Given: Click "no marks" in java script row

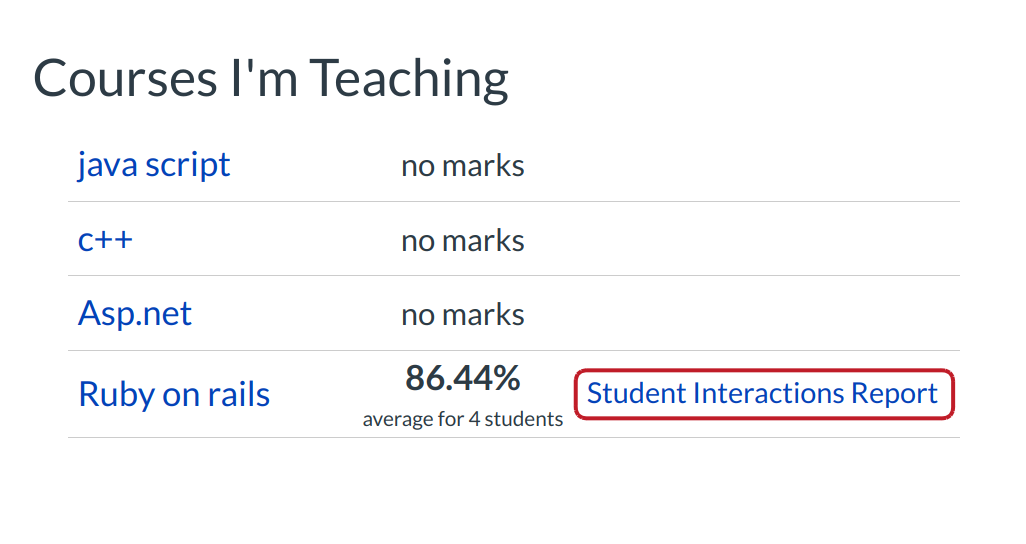Looking at the screenshot, I should (x=462, y=166).
